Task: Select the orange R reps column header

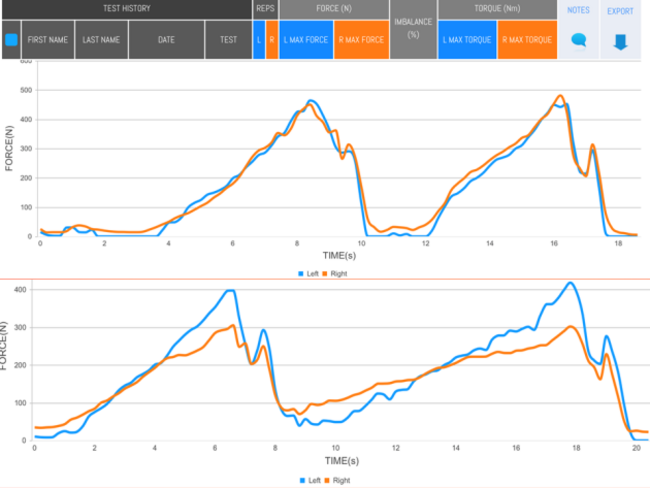Action: (x=271, y=40)
